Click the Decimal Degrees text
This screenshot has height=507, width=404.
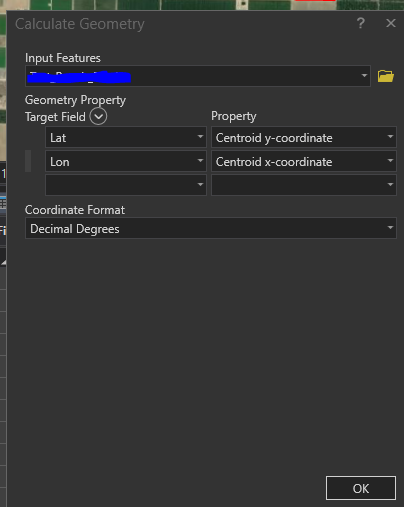[75, 229]
